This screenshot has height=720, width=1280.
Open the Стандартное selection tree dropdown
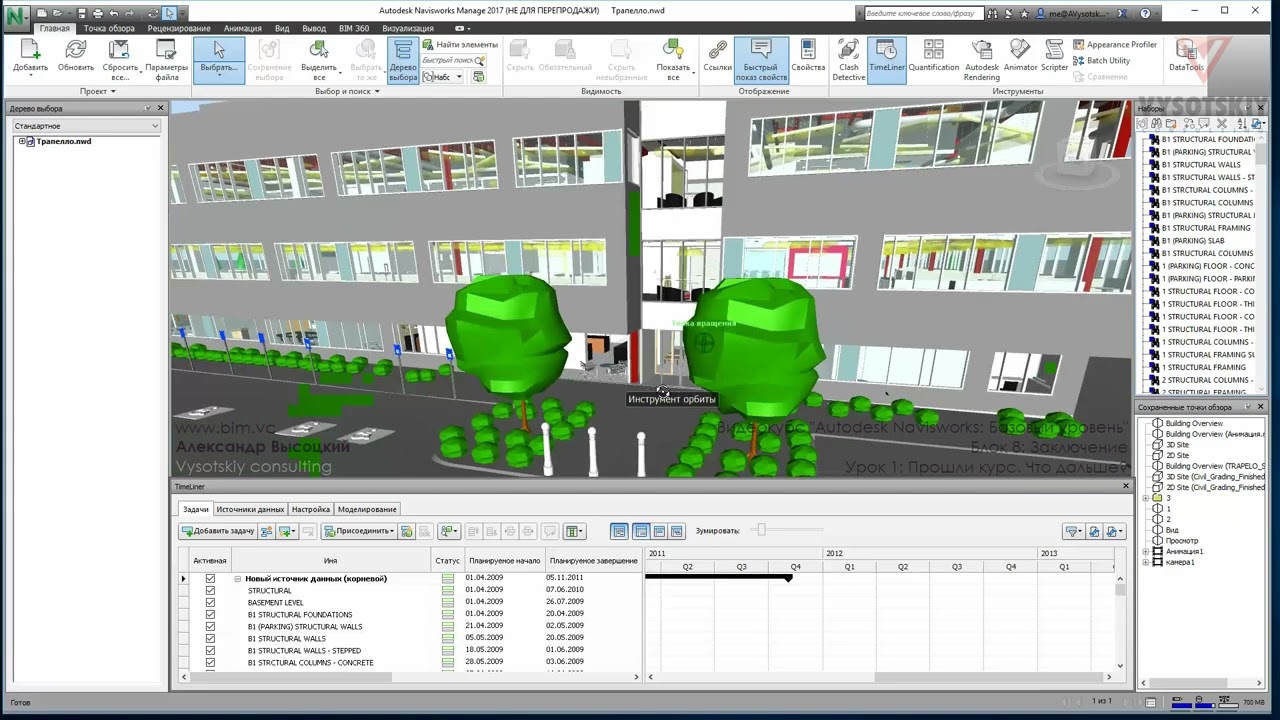tap(86, 126)
